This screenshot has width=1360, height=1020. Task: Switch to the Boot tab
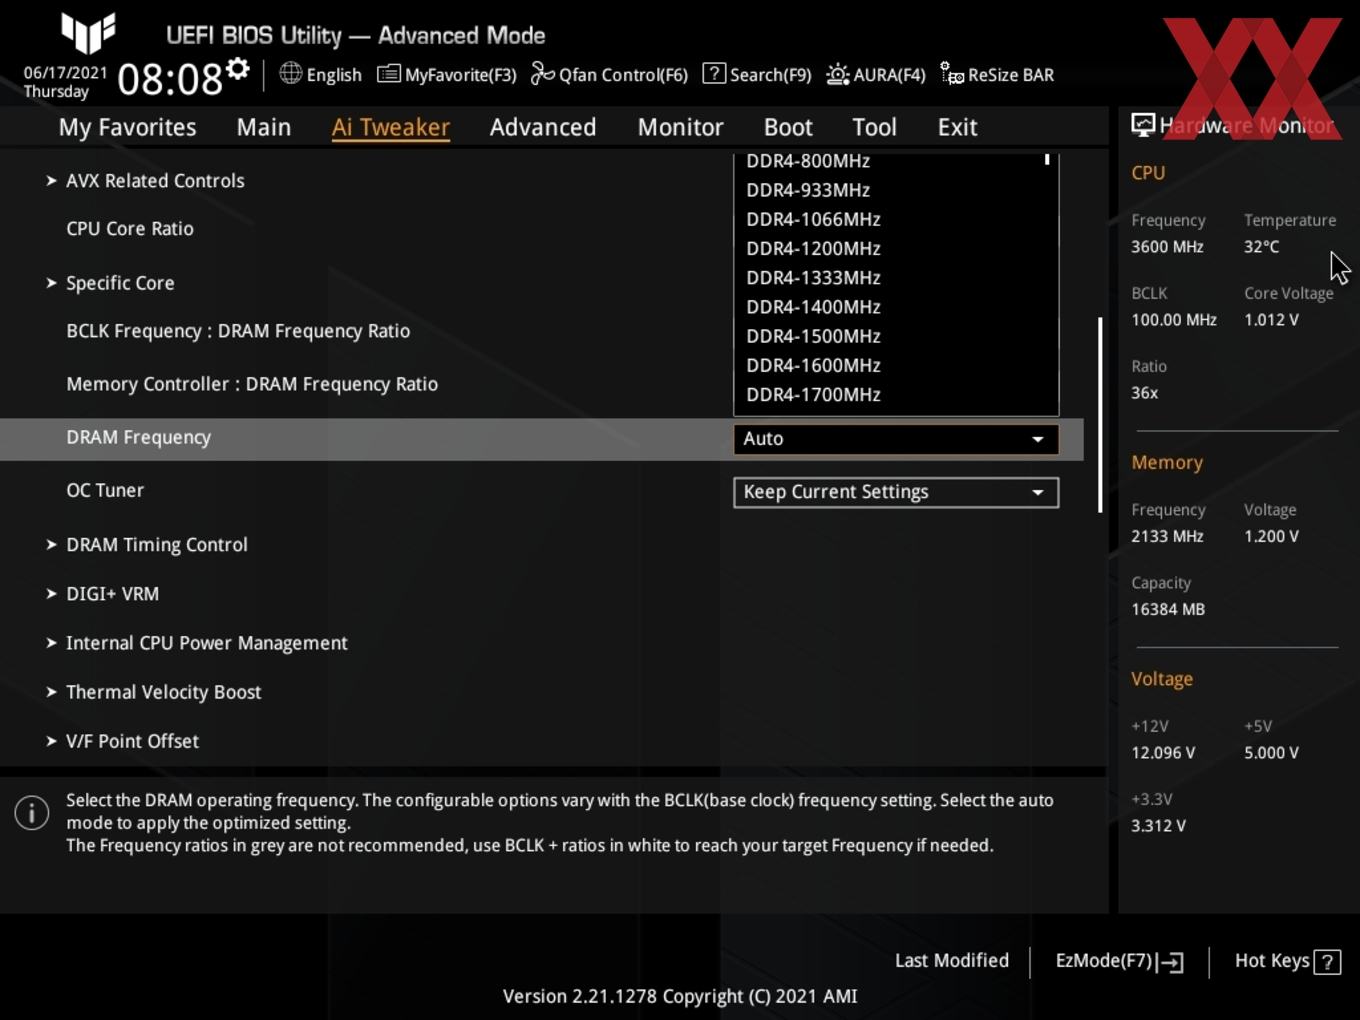pyautogui.click(x=788, y=127)
